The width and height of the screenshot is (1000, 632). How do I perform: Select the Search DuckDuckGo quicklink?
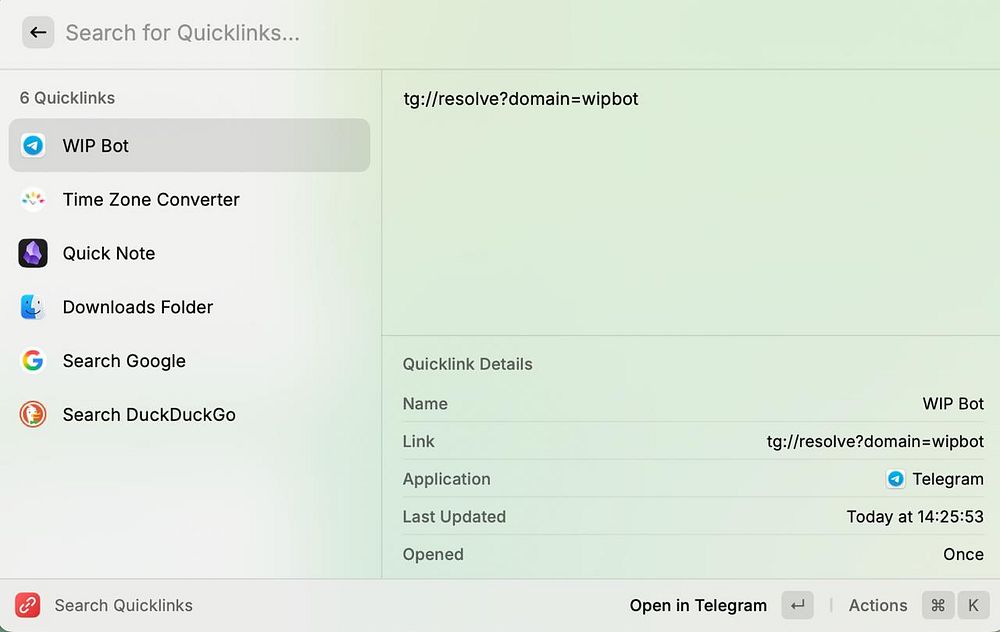tap(149, 415)
